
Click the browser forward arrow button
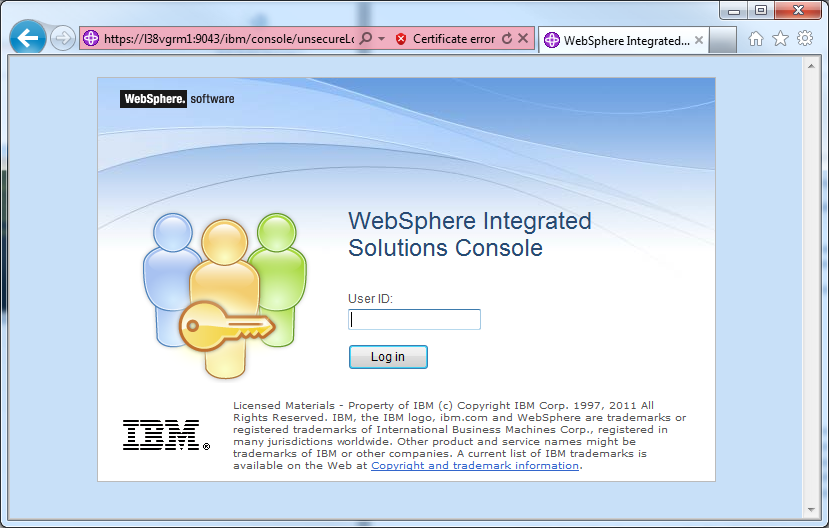(x=62, y=39)
